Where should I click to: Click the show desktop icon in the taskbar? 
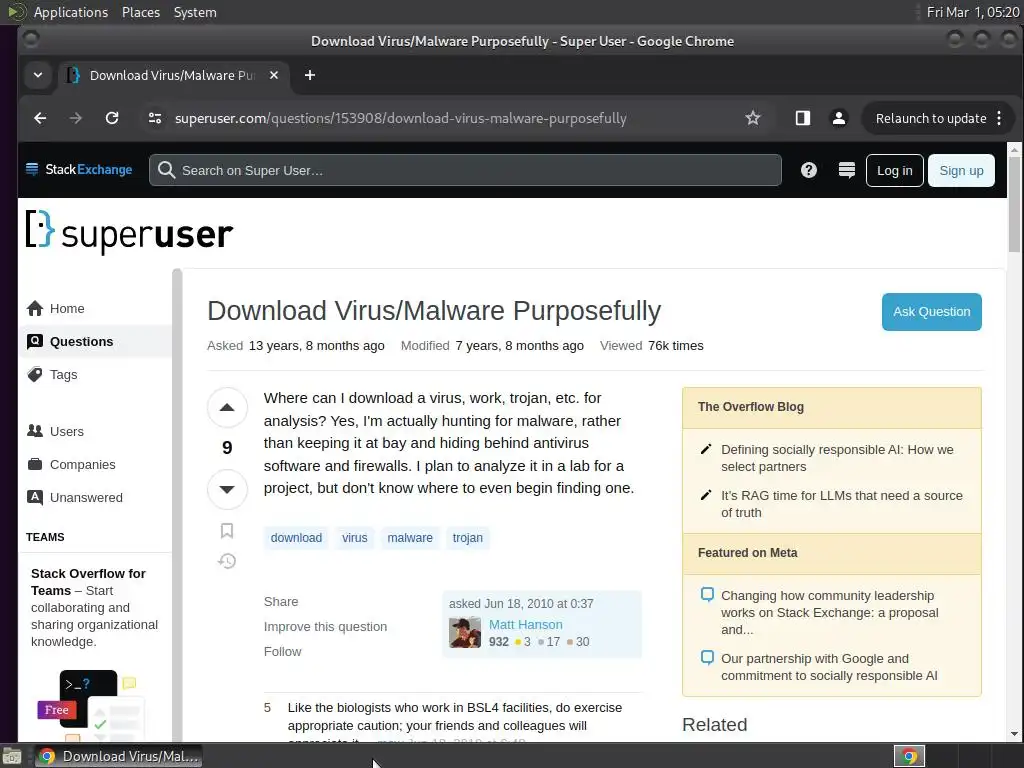tap(12, 756)
